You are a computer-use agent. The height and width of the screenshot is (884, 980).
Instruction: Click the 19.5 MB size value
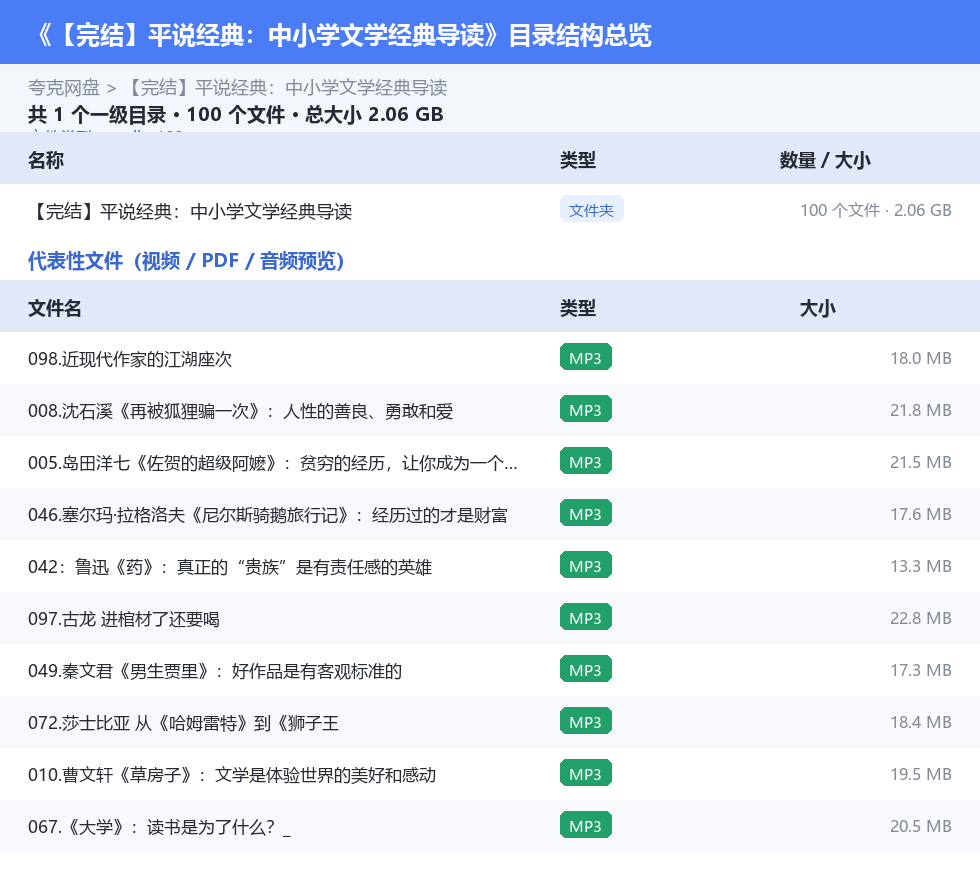(921, 773)
